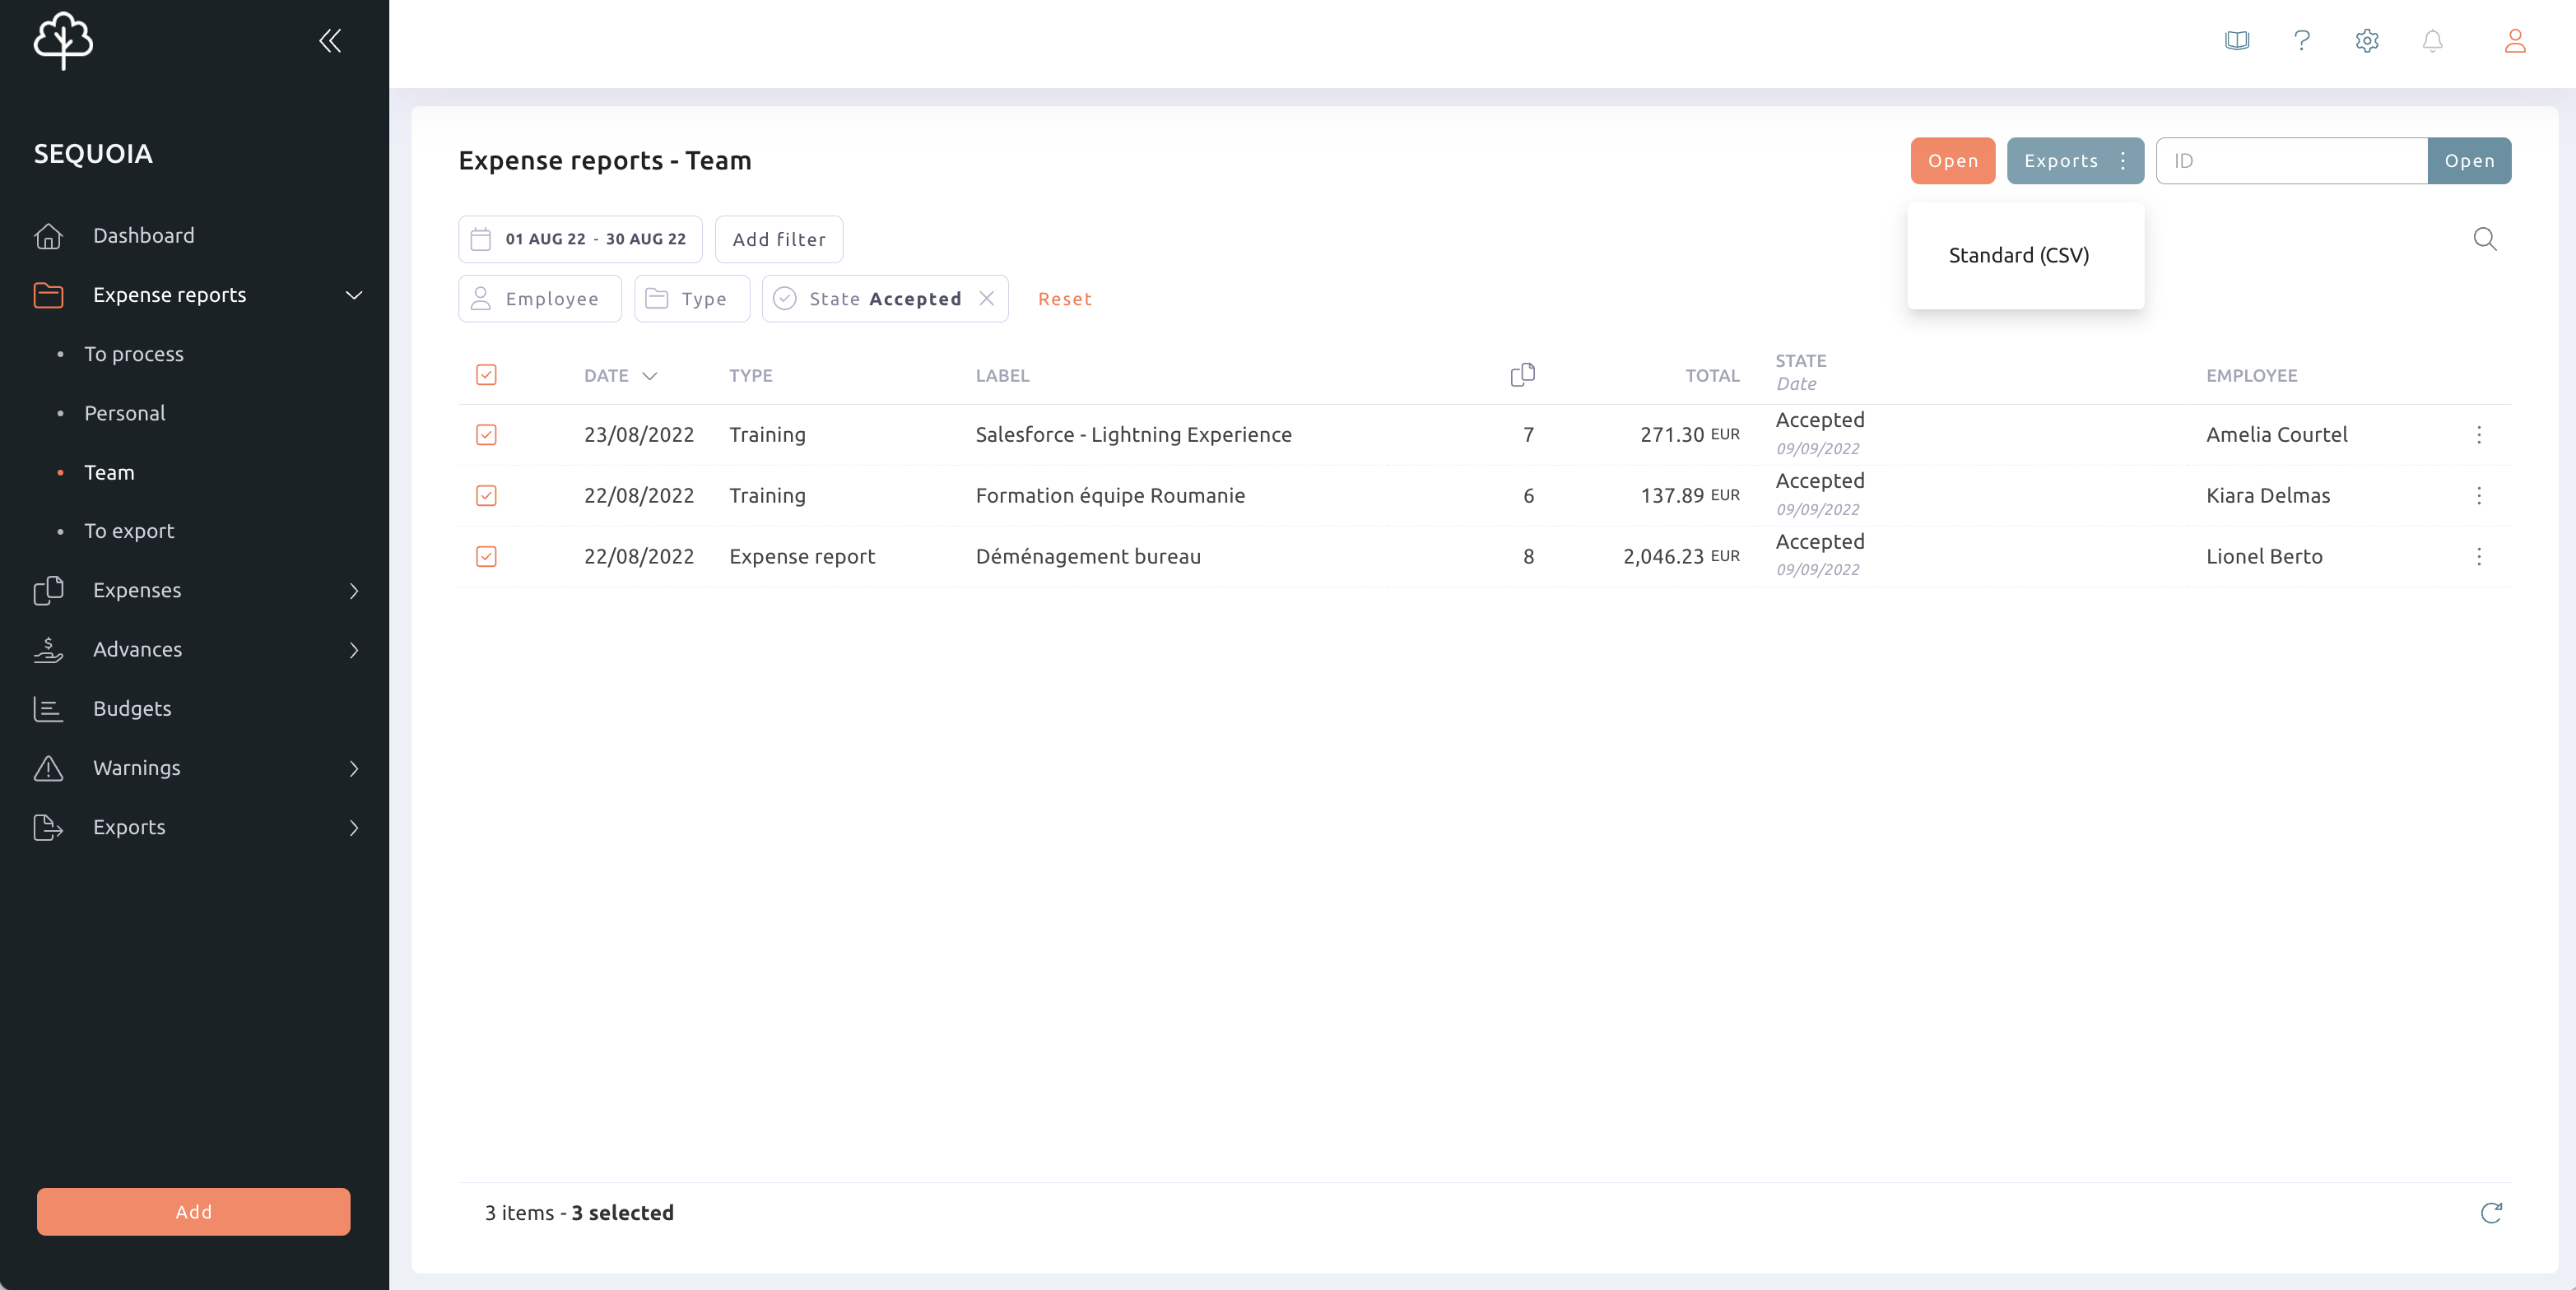Click the Expense report type cell
Screen dimensions: 2576x1290
click(x=802, y=557)
